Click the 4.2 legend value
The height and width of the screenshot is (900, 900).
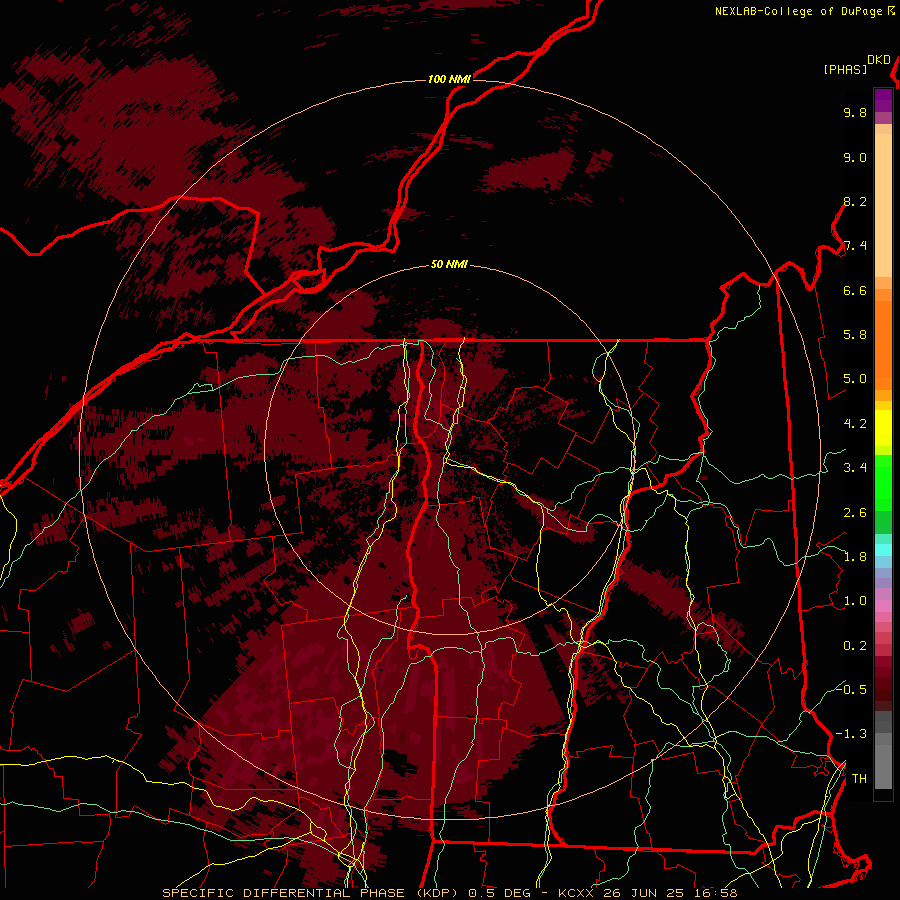click(x=855, y=424)
